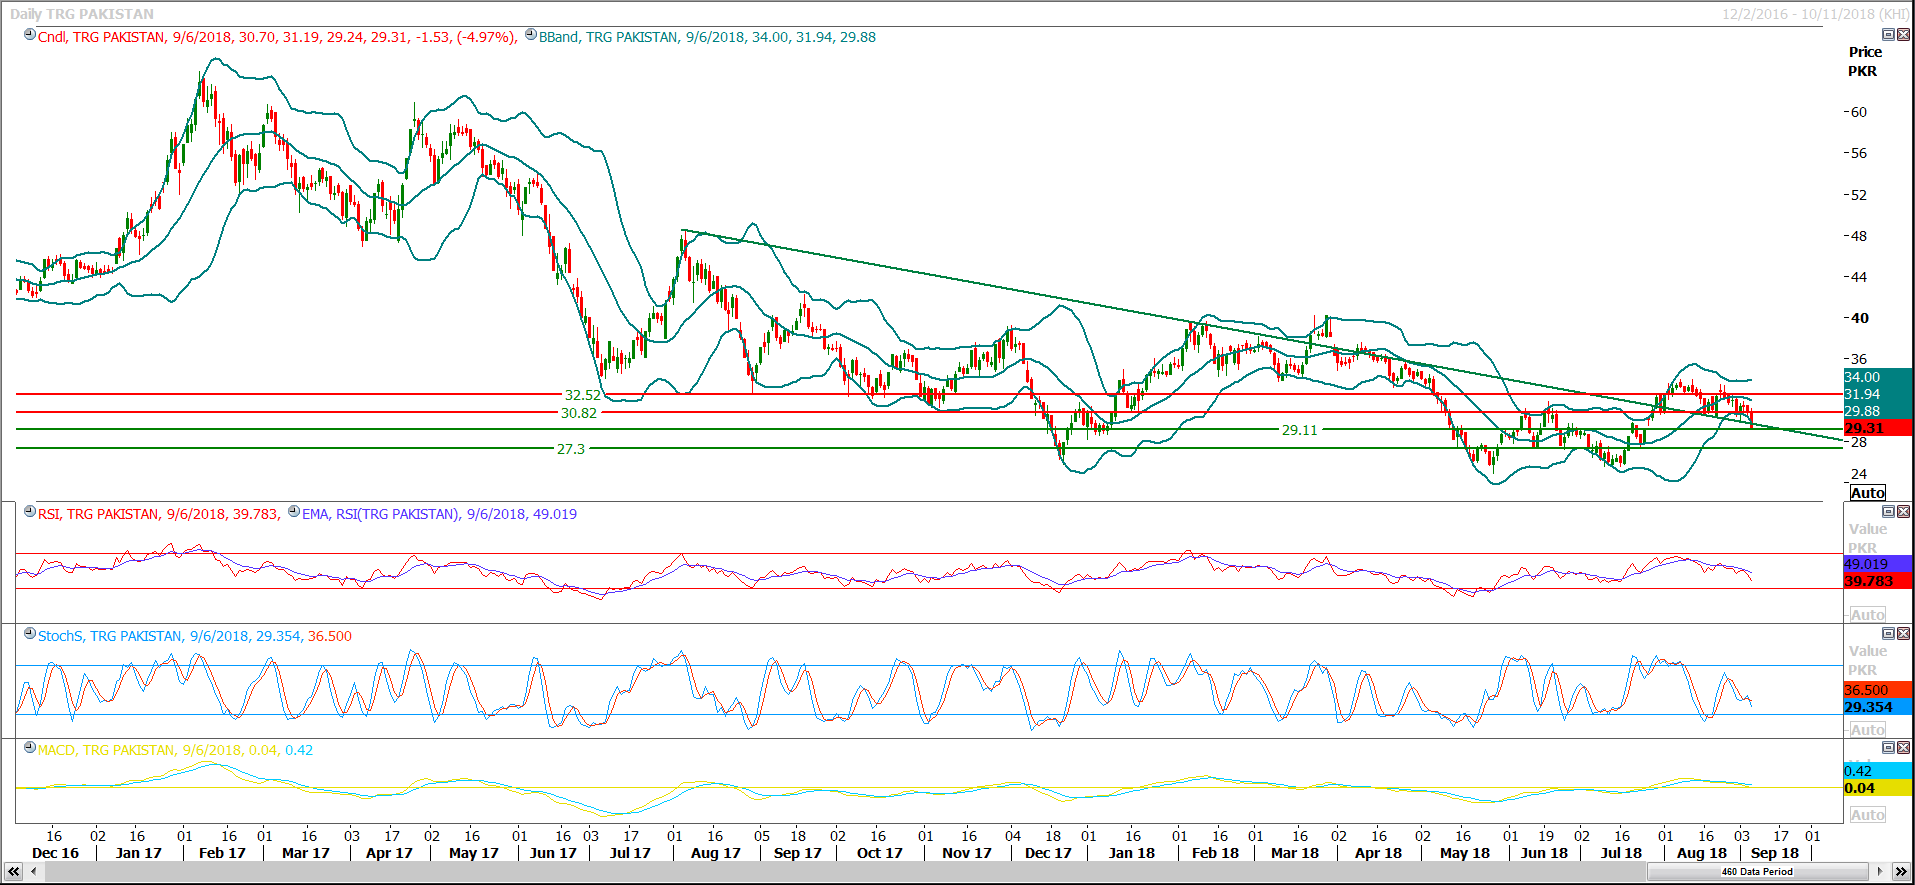Click the RSI indicator legend icon
1915x885 pixels.
[x=30, y=512]
